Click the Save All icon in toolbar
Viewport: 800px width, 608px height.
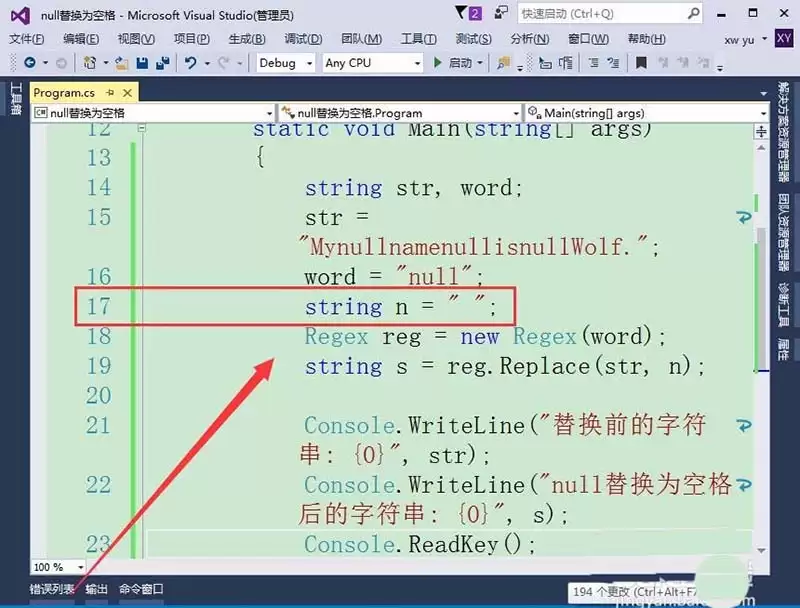tap(160, 62)
